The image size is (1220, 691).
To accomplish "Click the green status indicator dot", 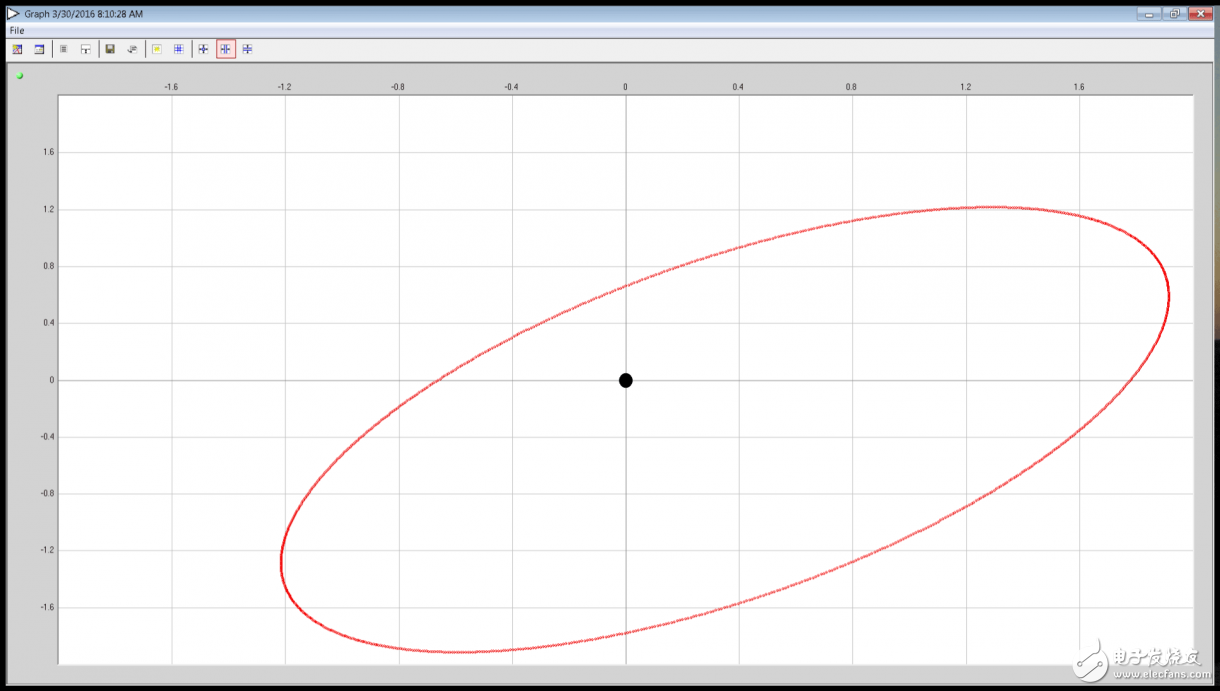I will (20, 75).
